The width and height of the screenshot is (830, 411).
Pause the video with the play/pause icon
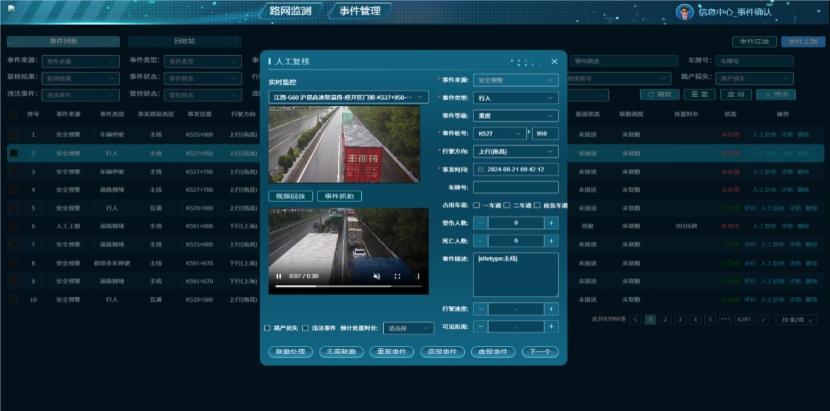click(x=278, y=276)
